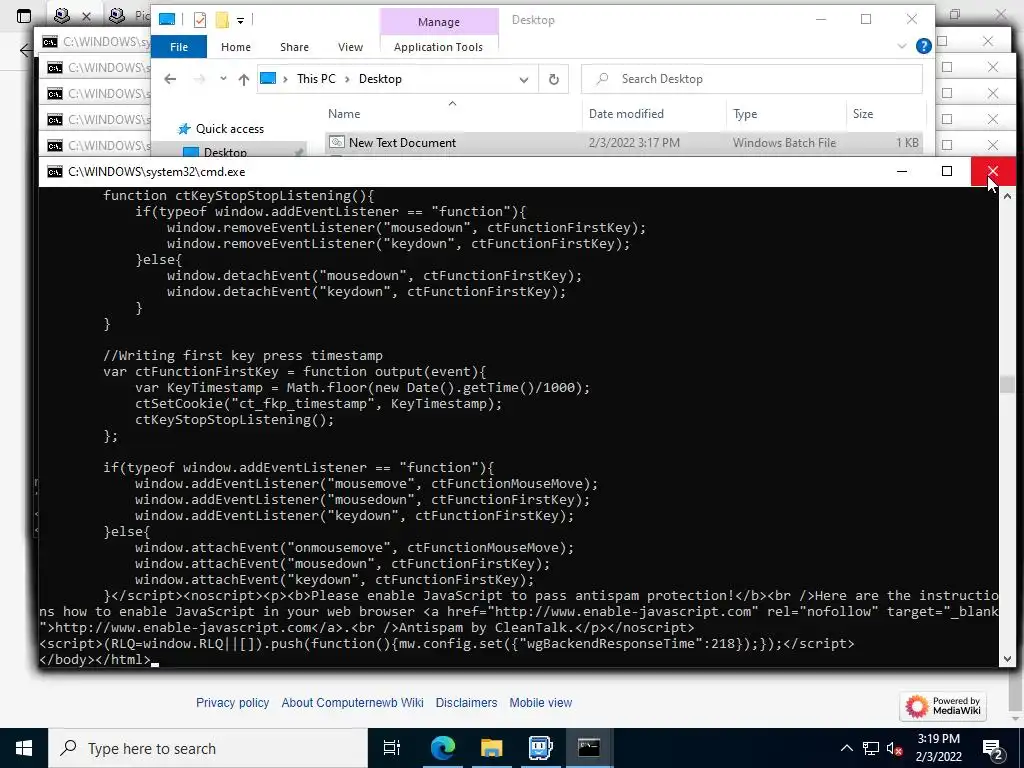Open Command Prompt taskbar icon
This screenshot has height=768, width=1024.
589,748
